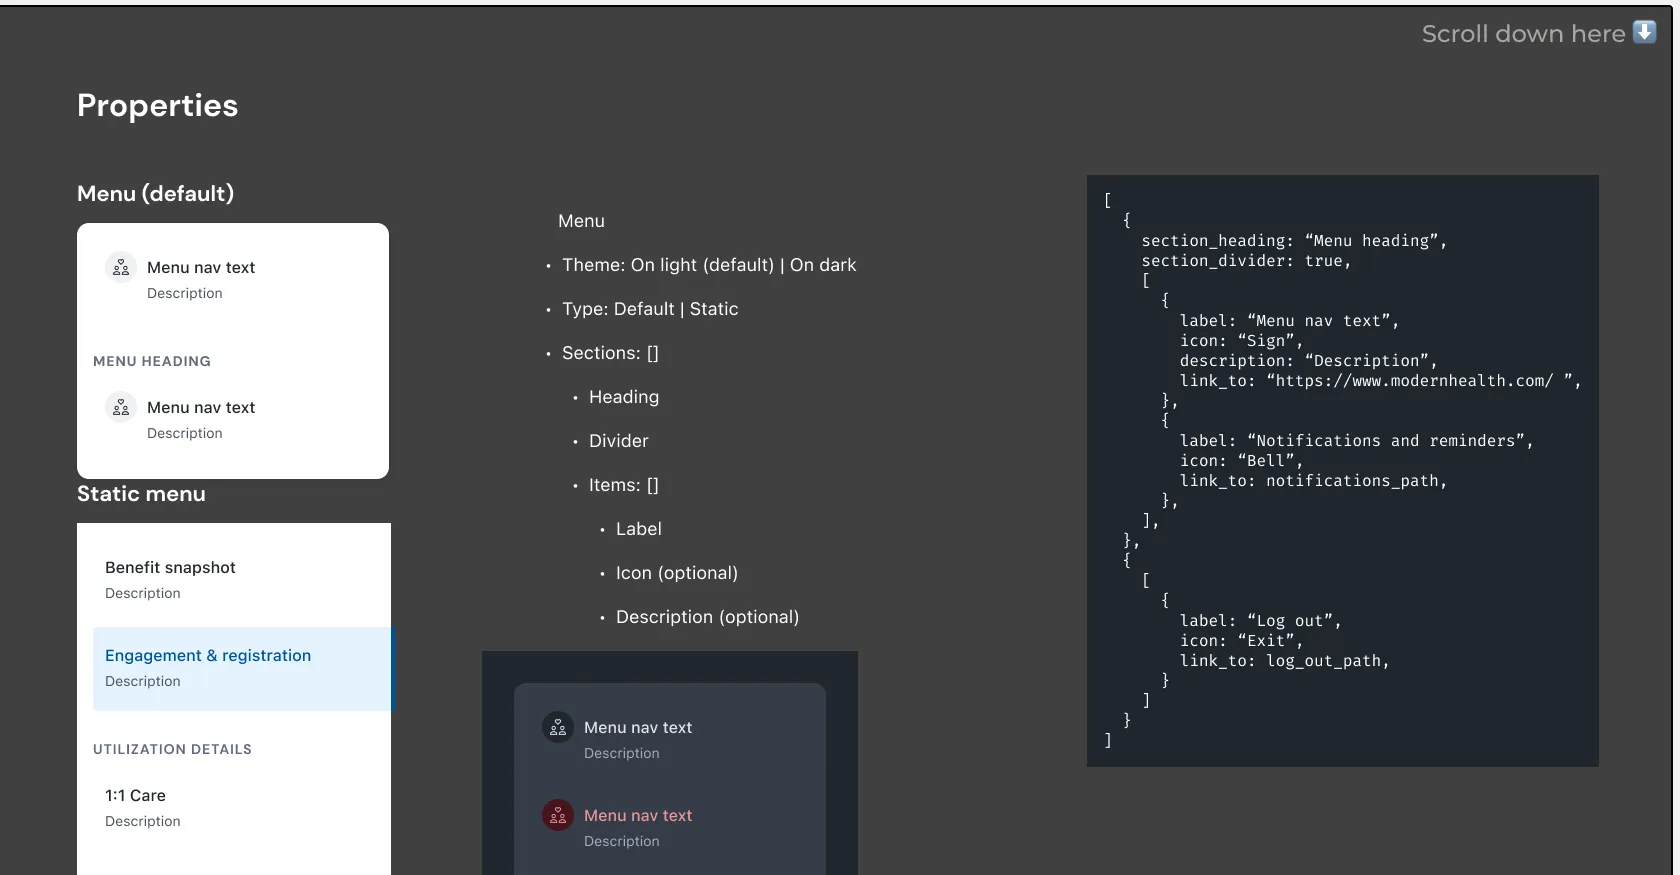Click the section_divider: true line
The image size is (1680, 875).
tap(1246, 261)
